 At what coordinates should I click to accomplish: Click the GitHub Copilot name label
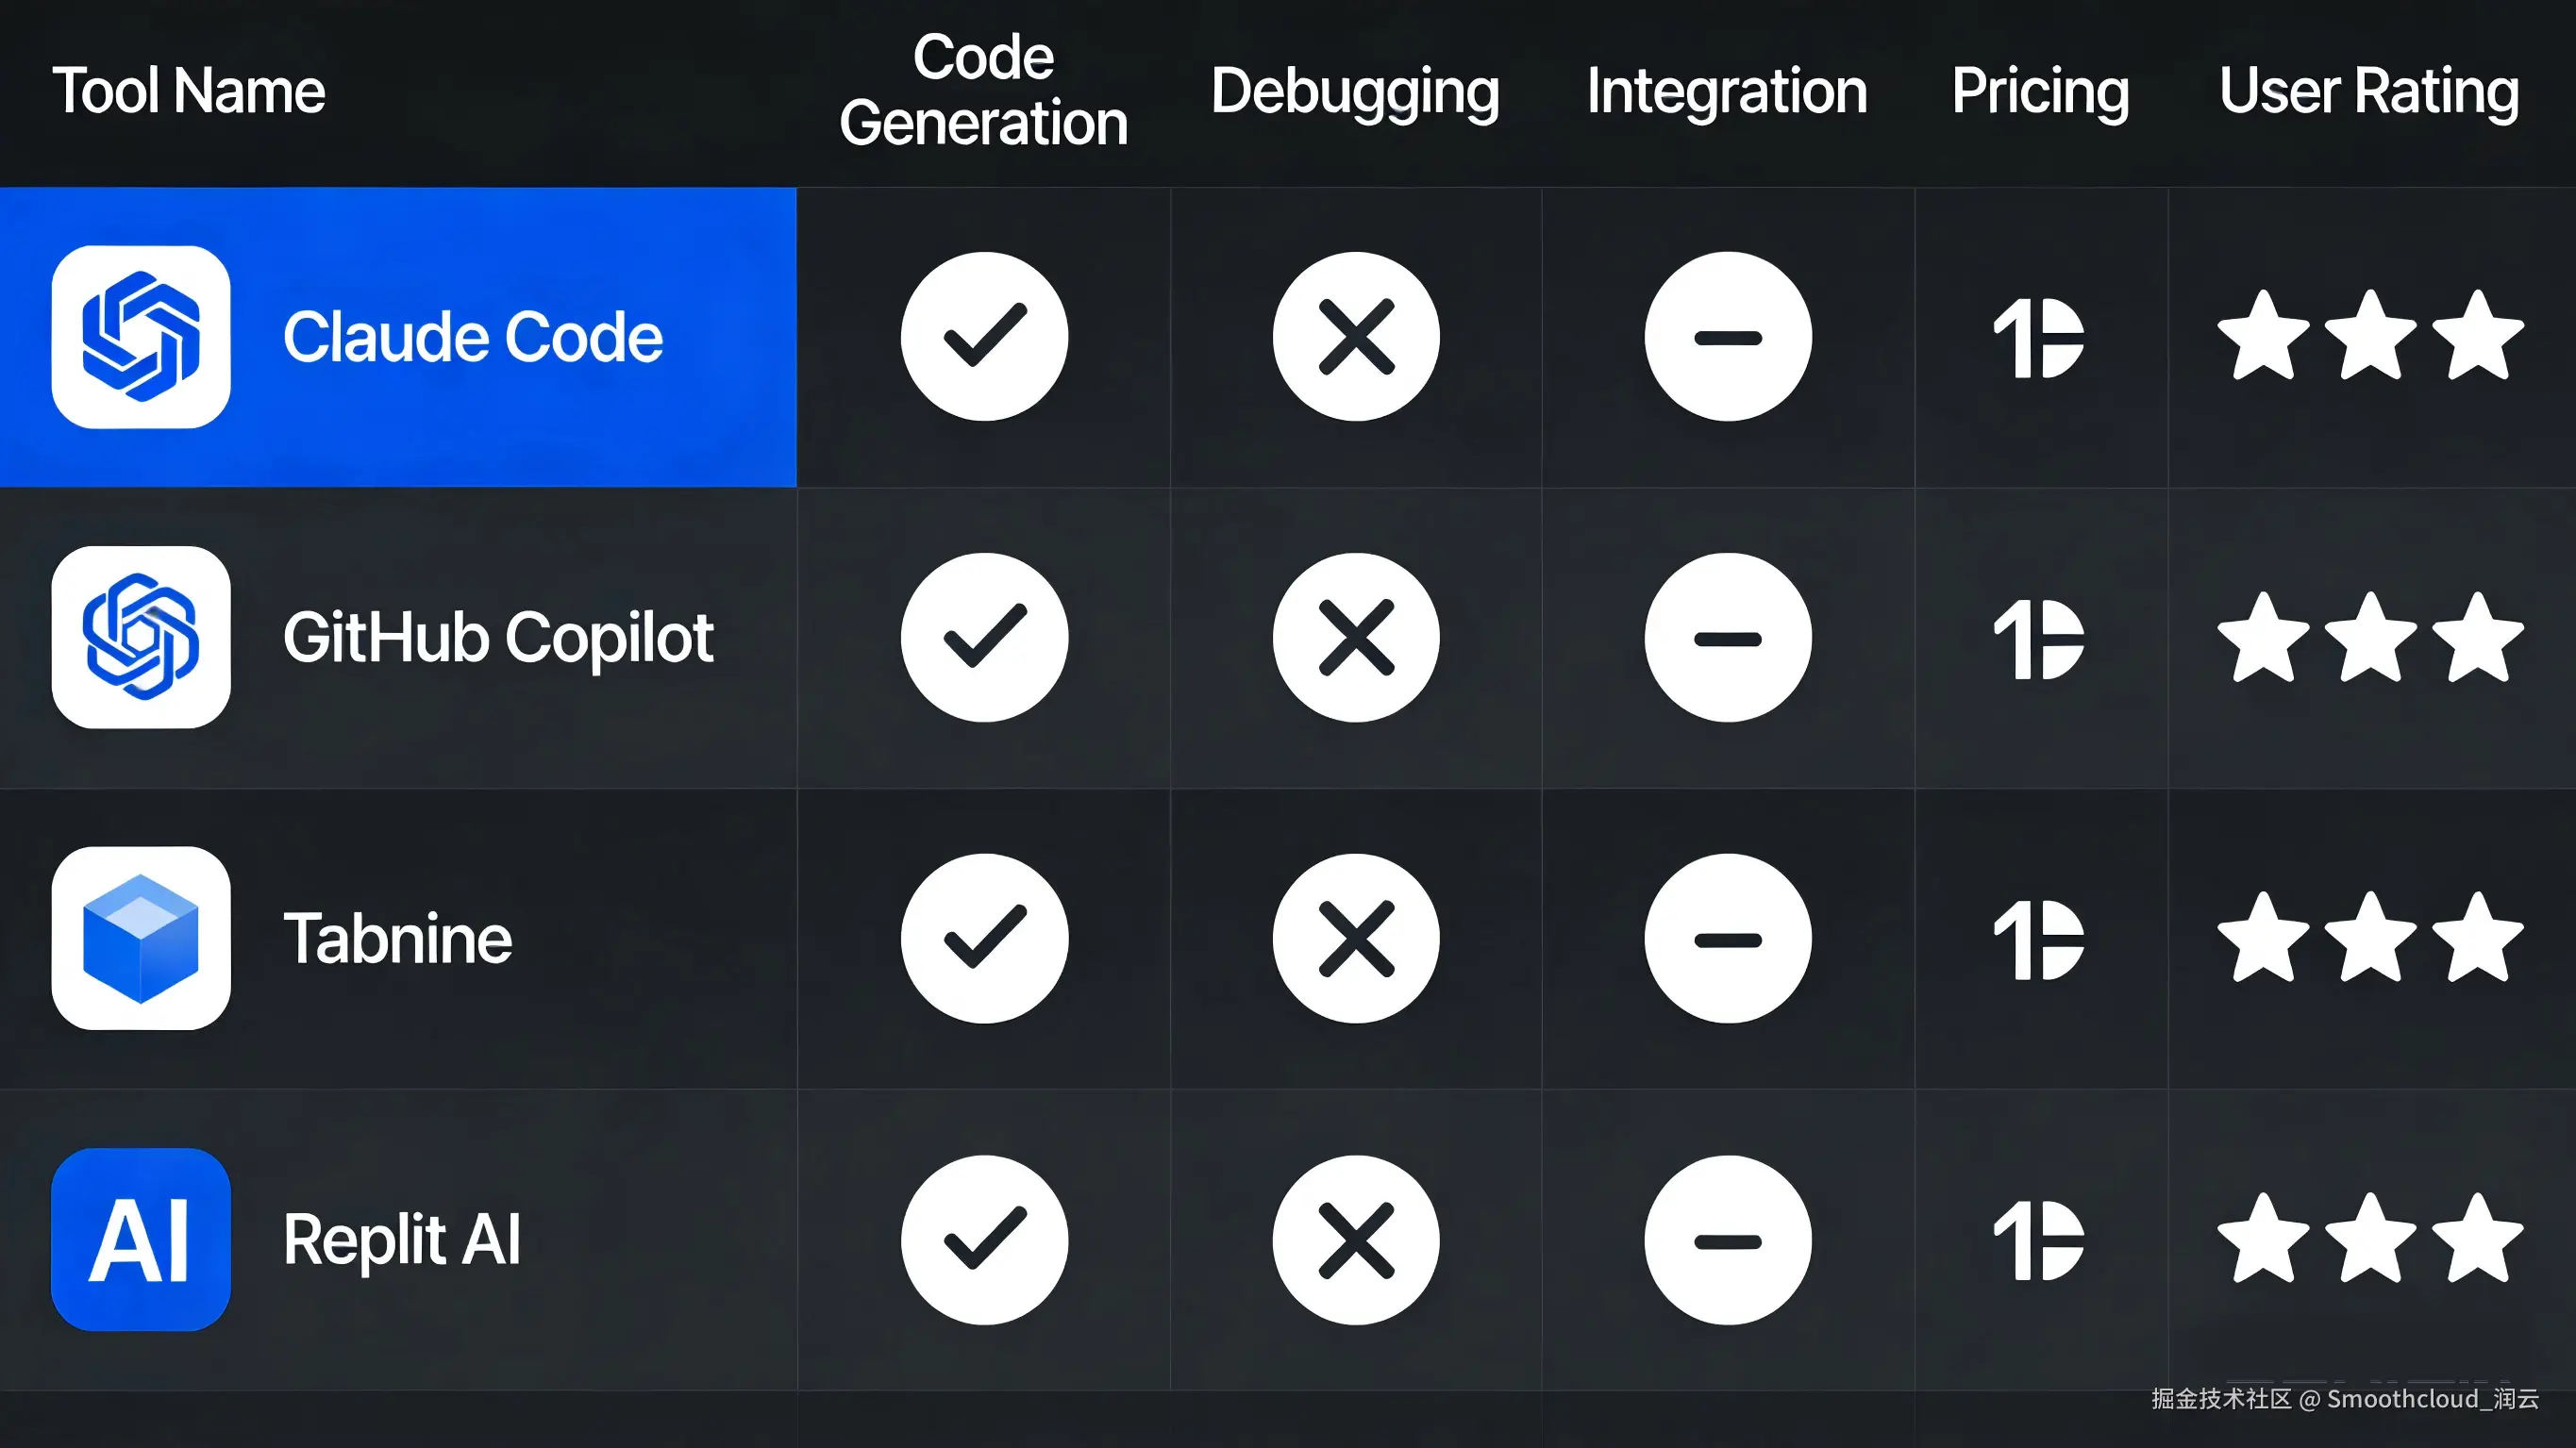[498, 637]
